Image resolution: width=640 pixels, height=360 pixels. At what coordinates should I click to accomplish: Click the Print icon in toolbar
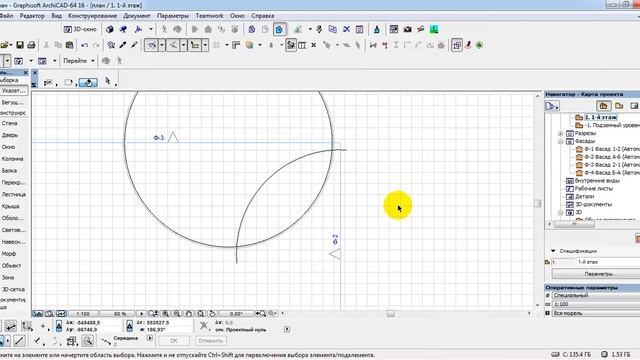click(31, 45)
